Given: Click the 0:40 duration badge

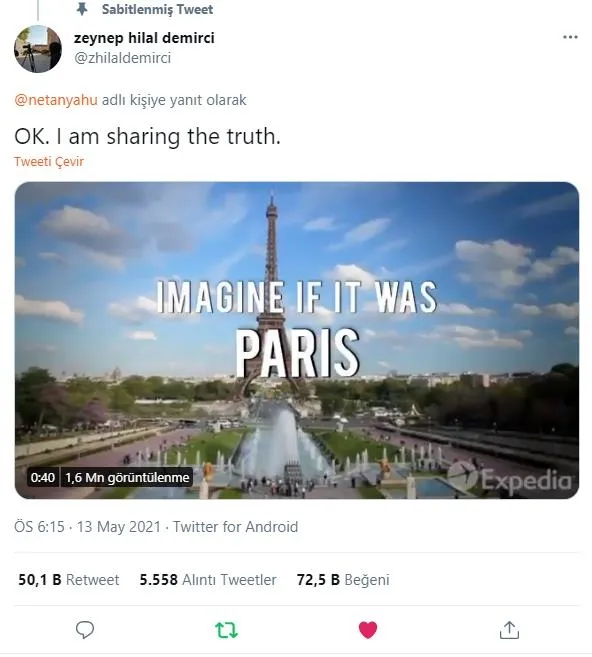Looking at the screenshot, I should tap(43, 477).
